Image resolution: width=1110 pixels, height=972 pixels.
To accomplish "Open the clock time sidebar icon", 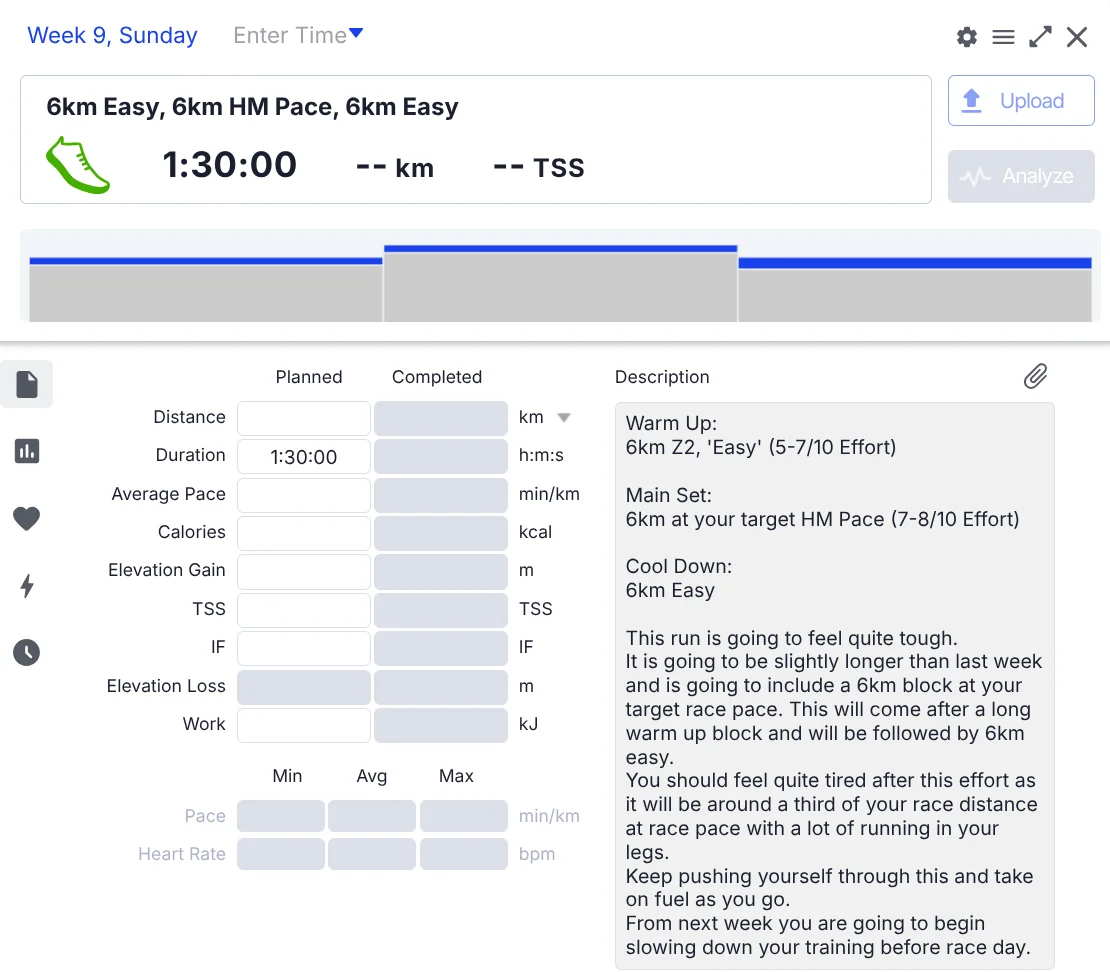I will (27, 653).
